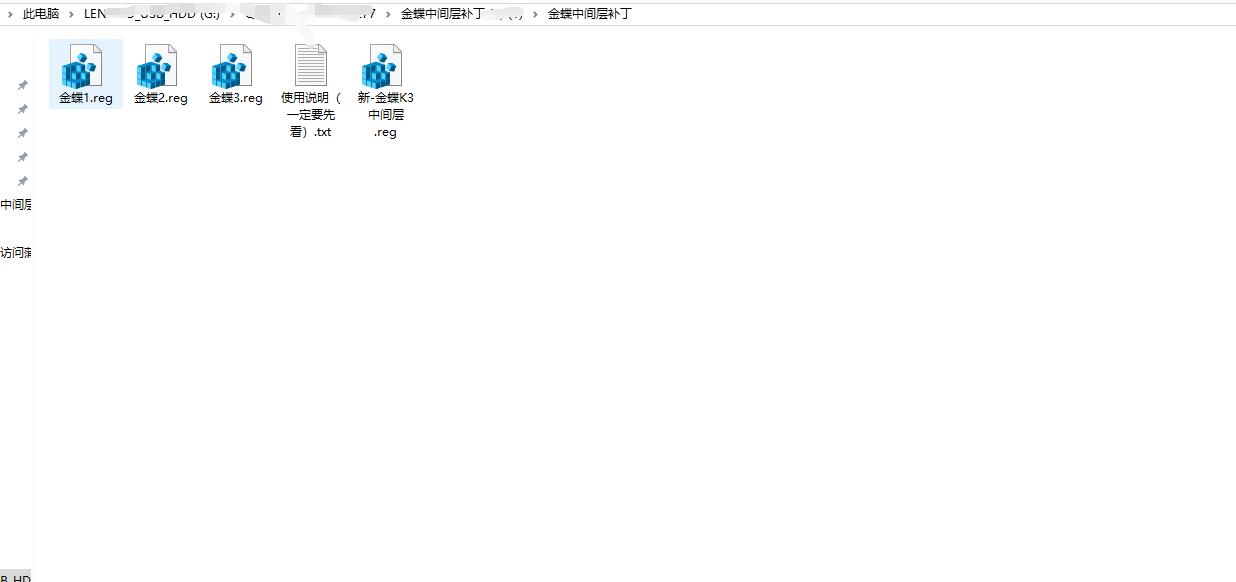
Task: Expand the chevron right after USB_HDD (G:)
Action: coord(233,14)
